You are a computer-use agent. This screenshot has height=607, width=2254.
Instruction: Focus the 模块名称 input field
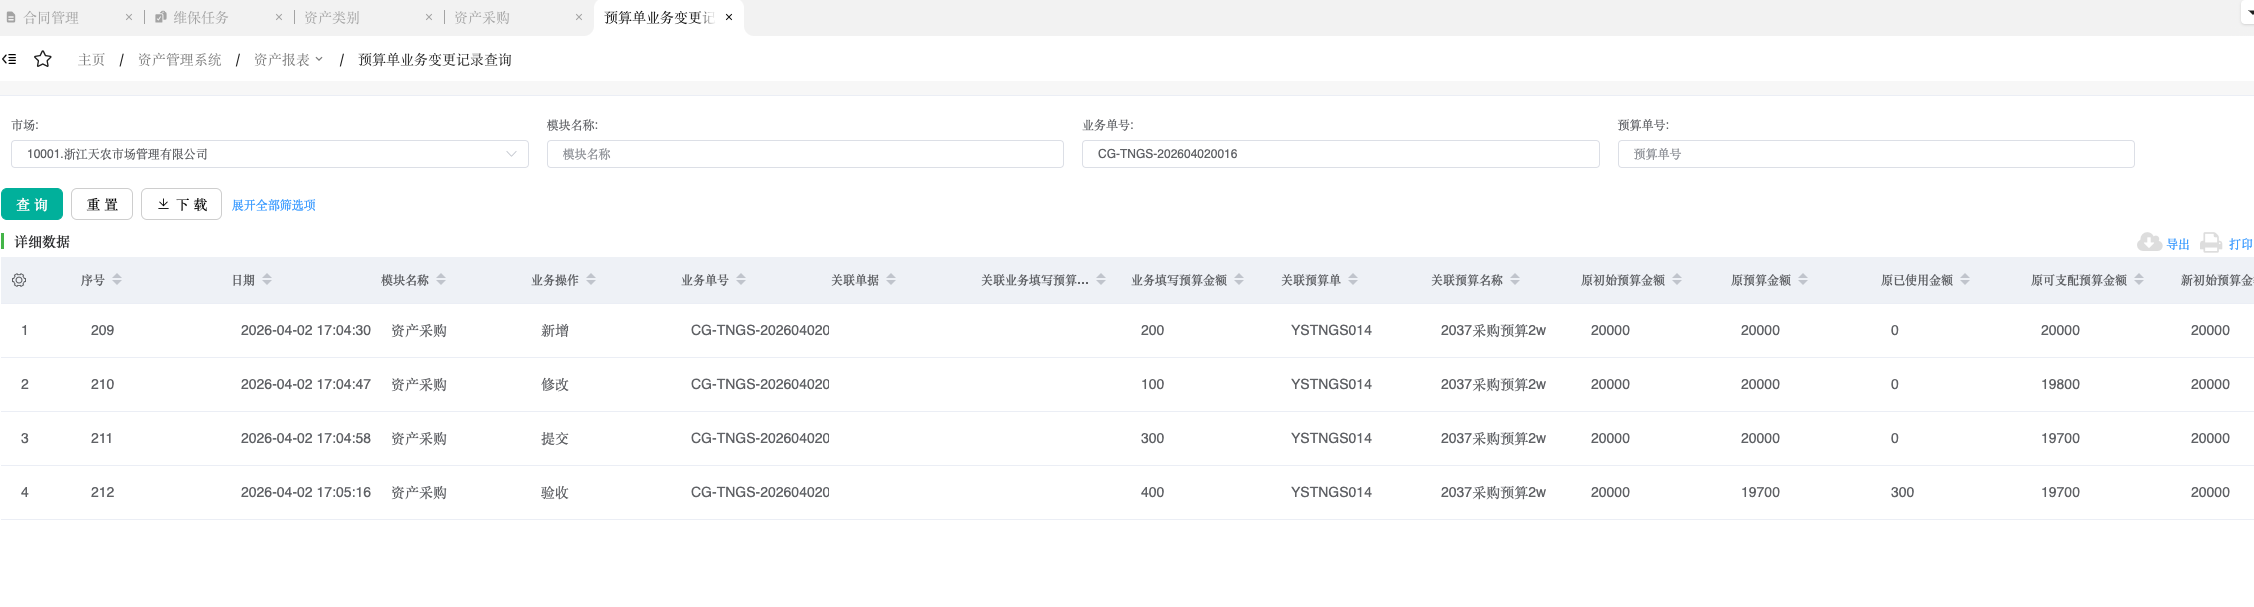coord(804,154)
